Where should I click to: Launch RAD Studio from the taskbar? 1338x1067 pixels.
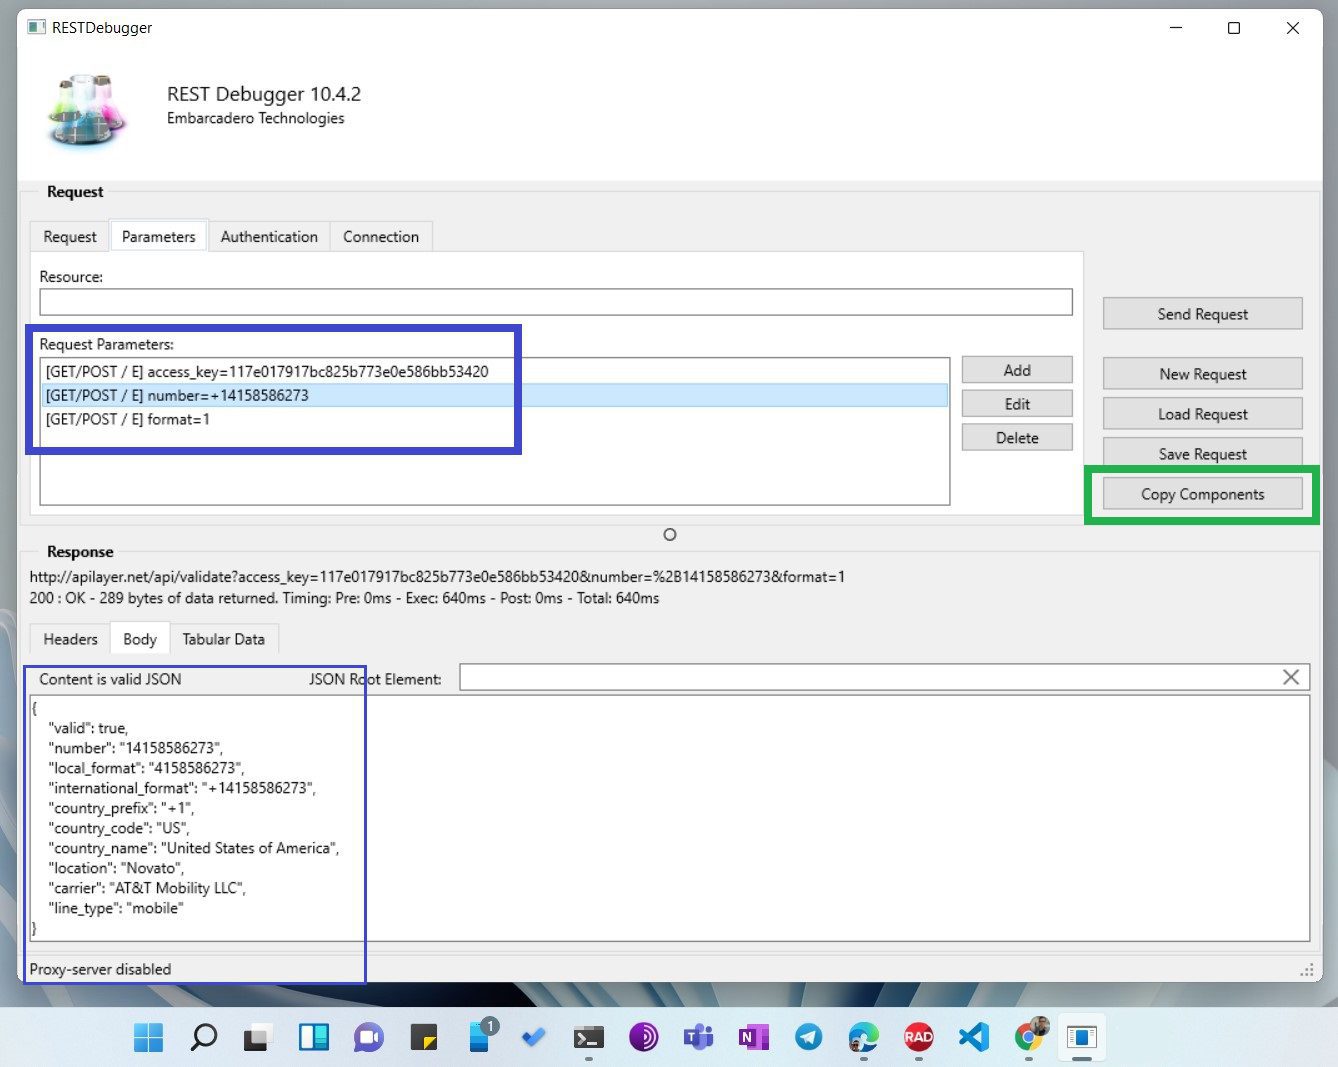click(x=918, y=1037)
